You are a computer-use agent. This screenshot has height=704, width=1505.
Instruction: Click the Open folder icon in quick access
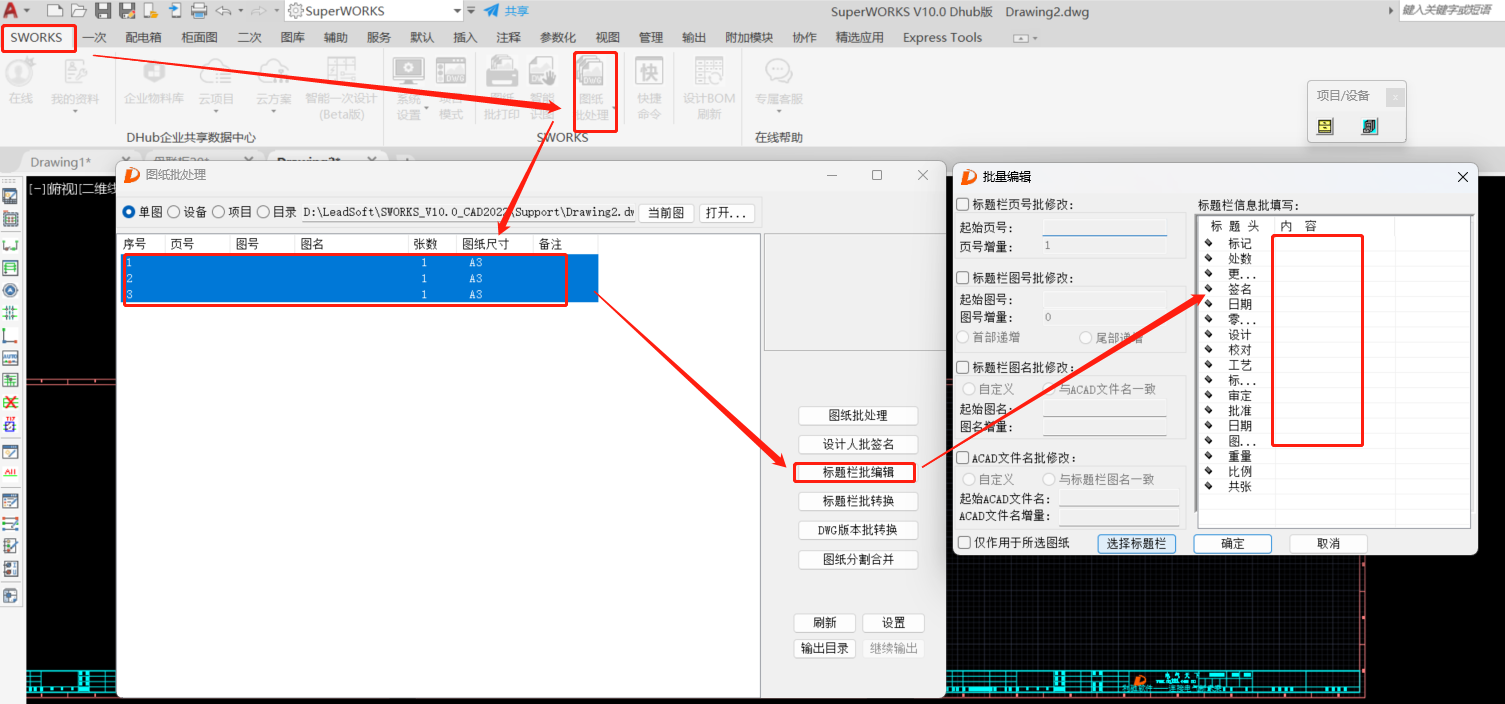[x=78, y=11]
